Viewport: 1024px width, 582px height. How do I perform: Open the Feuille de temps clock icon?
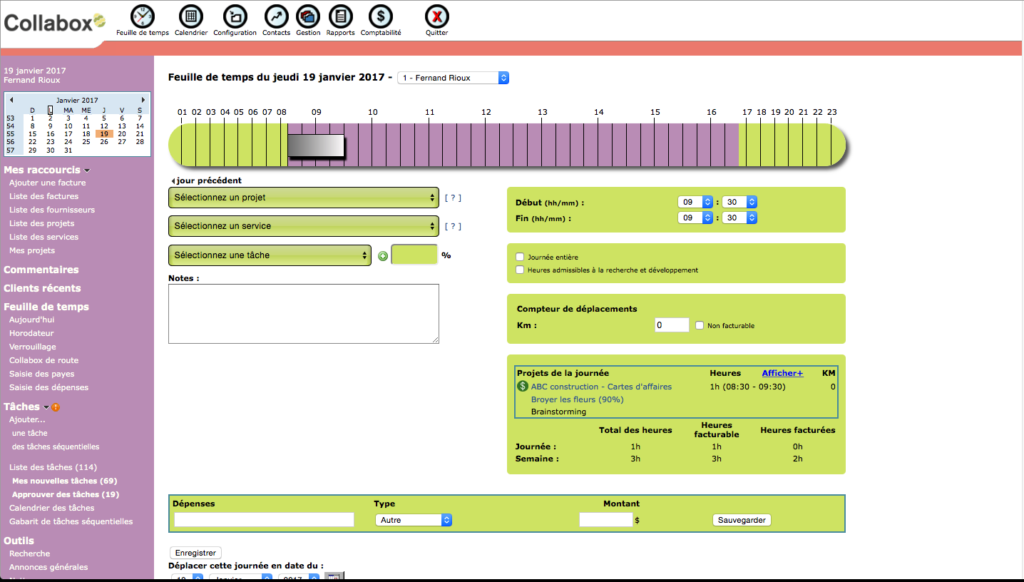click(143, 16)
